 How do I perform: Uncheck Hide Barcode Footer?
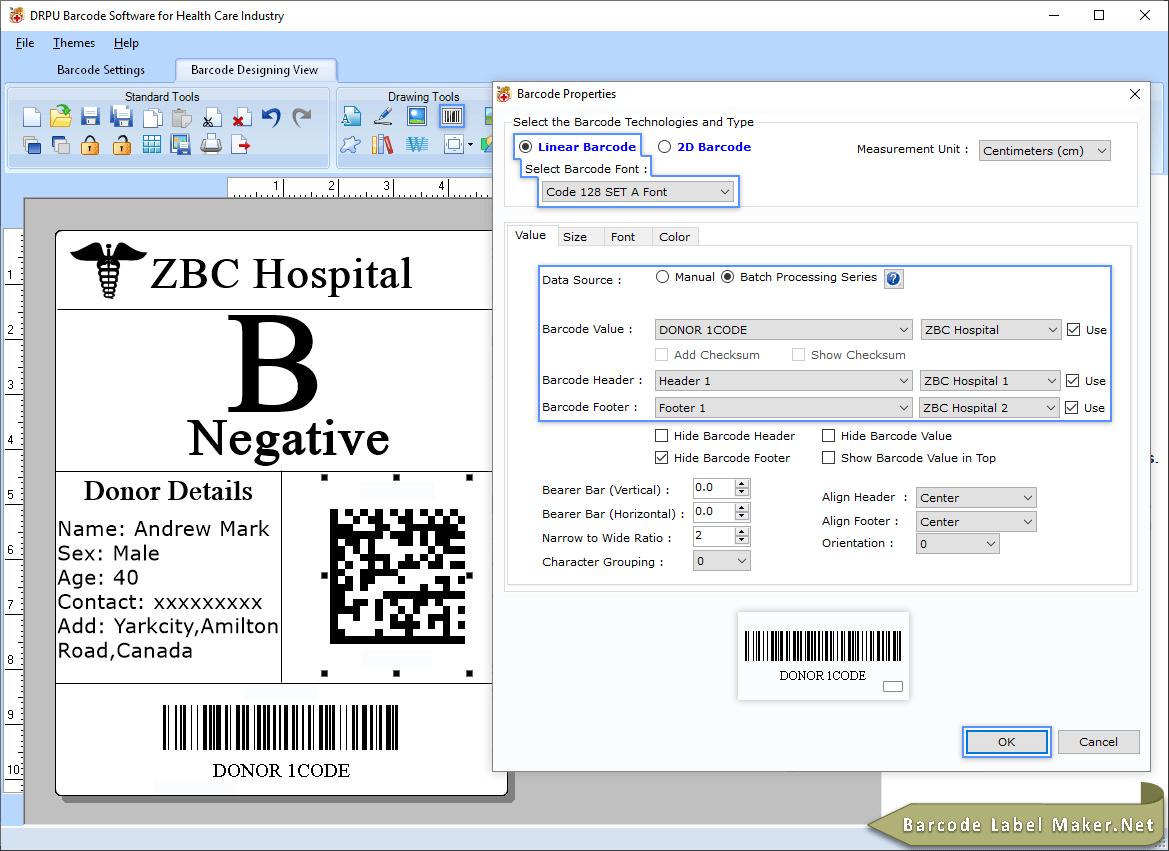click(661, 458)
